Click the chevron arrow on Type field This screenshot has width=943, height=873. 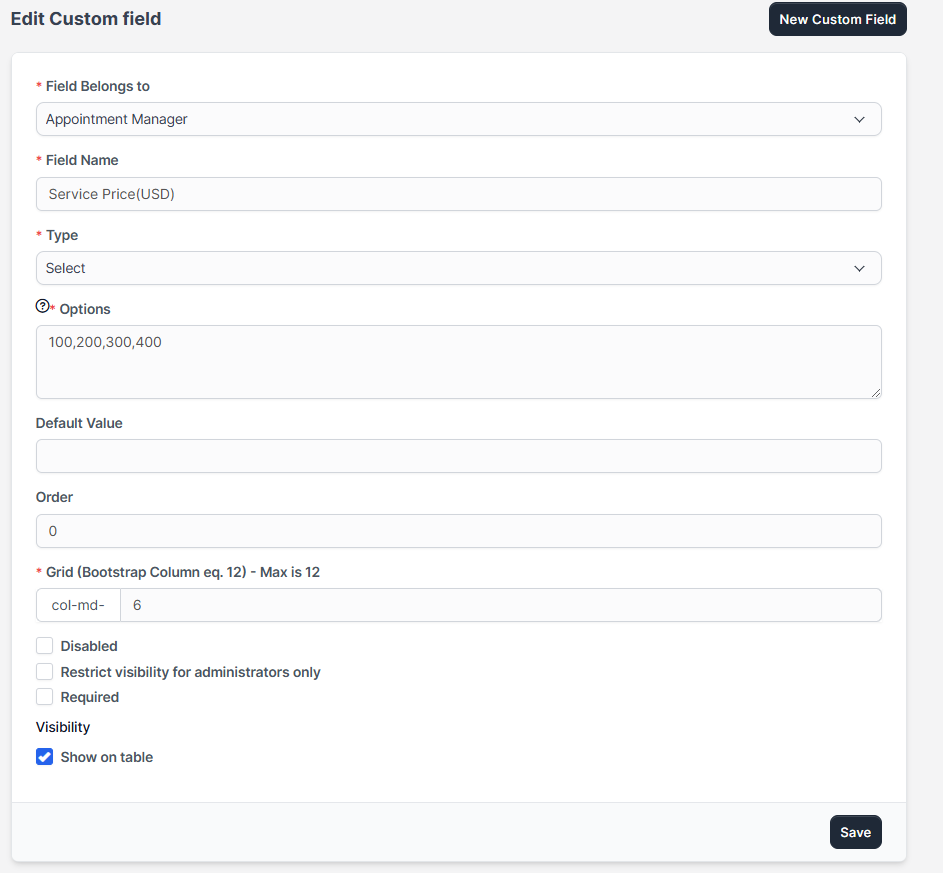[859, 268]
